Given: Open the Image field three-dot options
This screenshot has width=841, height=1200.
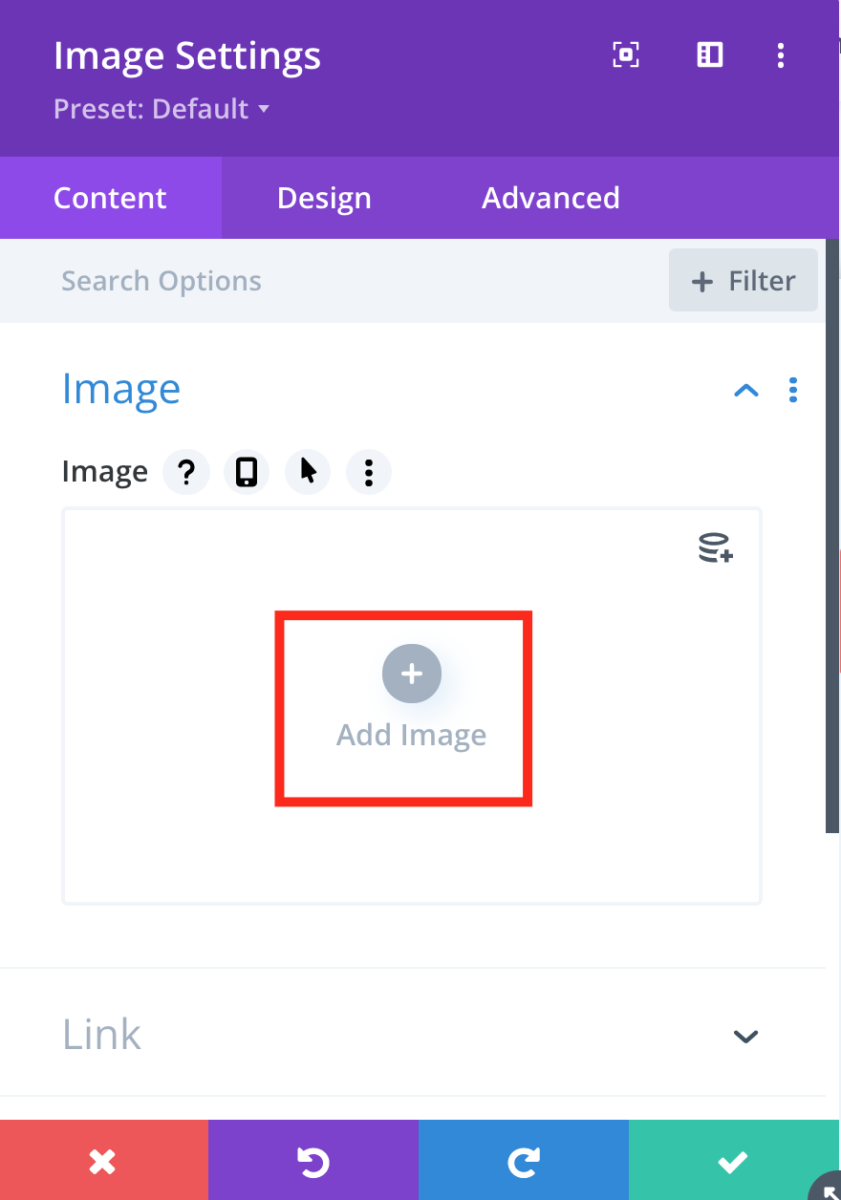Looking at the screenshot, I should 369,471.
